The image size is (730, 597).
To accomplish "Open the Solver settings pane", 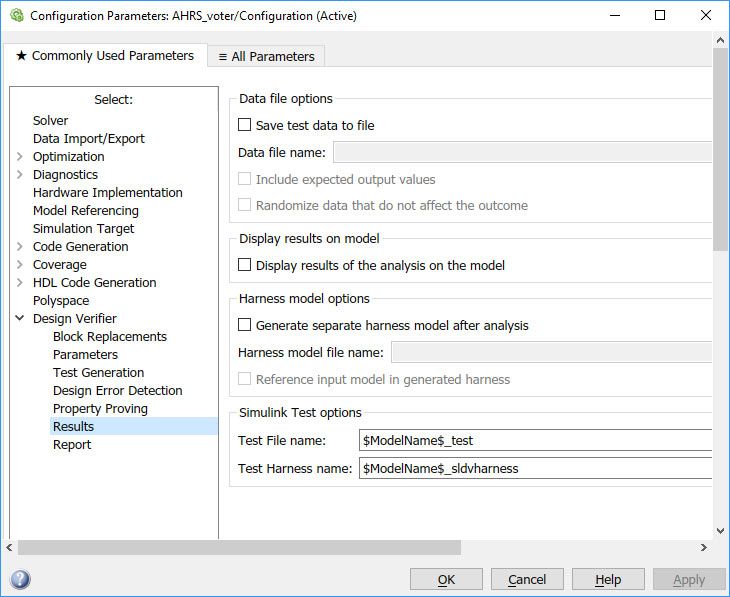I will 51,121.
